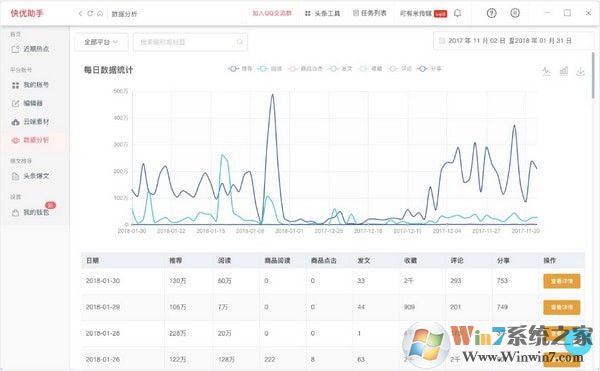The height and width of the screenshot is (371, 600).
Task: Open notifications bell icon
Action: click(457, 13)
